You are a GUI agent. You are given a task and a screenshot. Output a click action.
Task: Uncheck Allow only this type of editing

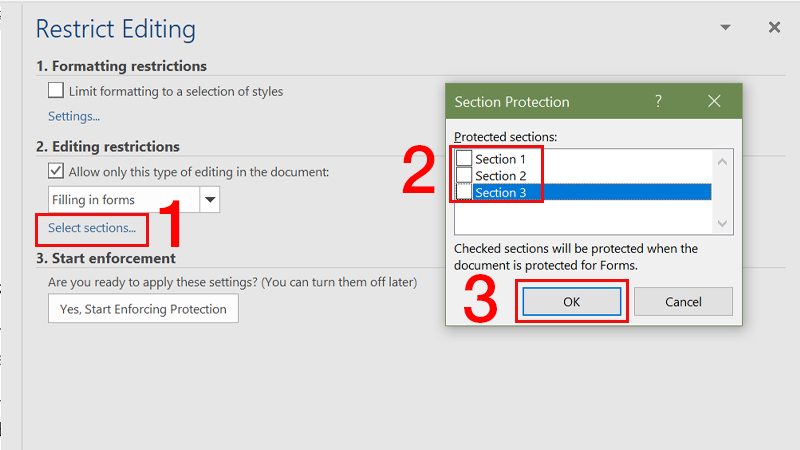coord(56,170)
